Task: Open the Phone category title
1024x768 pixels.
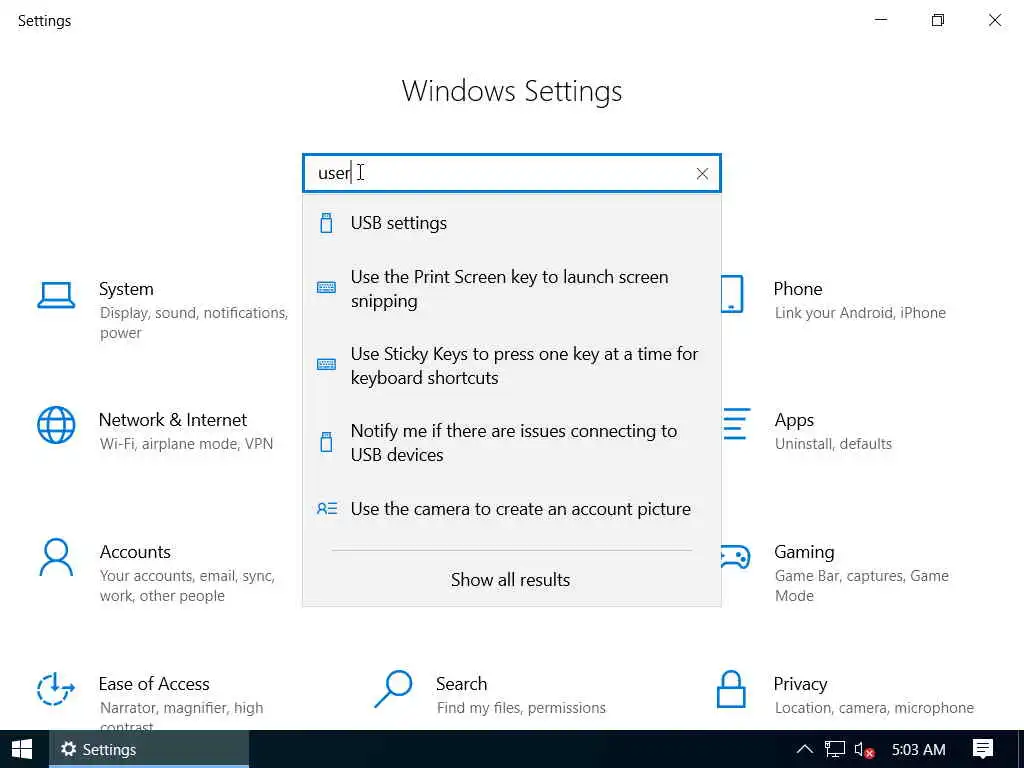Action: 797,289
